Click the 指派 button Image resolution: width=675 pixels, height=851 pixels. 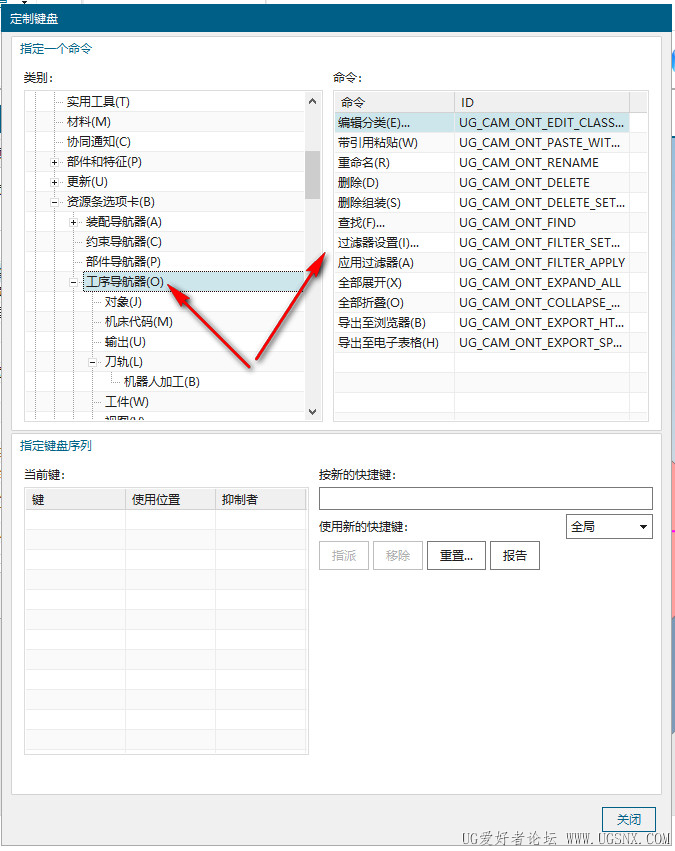344,555
